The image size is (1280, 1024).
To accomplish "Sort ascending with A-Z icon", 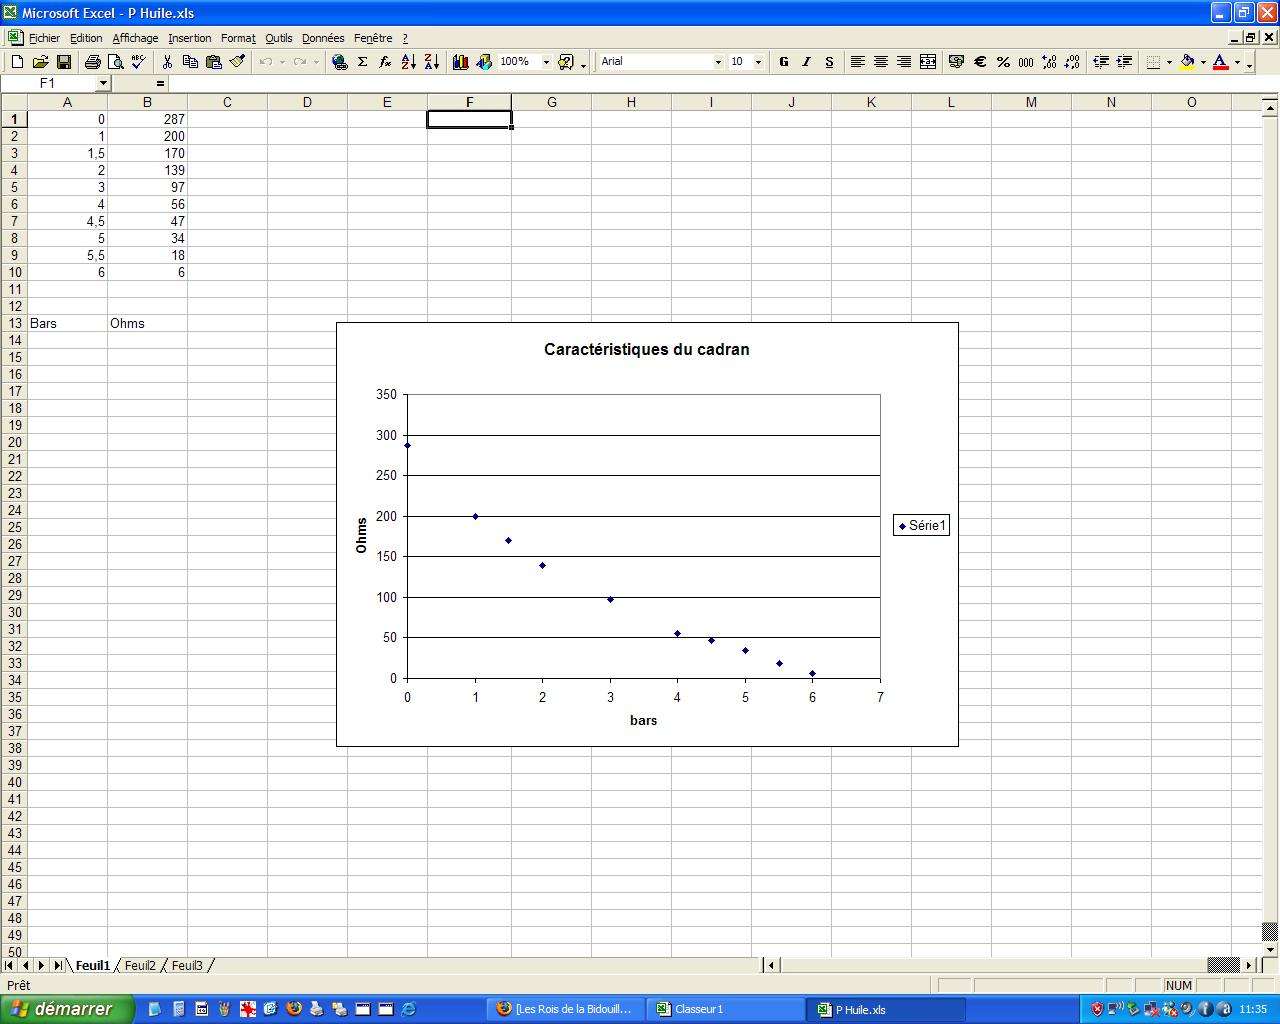I will [408, 62].
